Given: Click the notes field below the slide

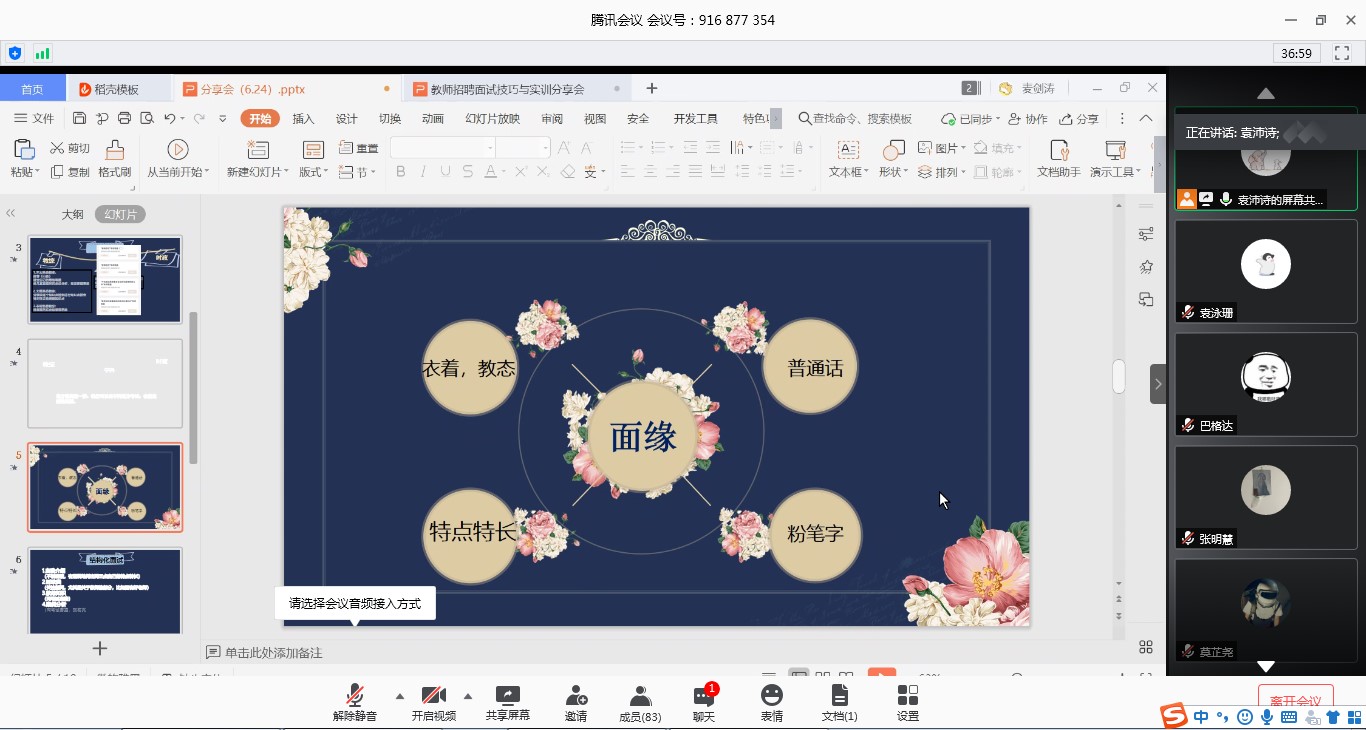Looking at the screenshot, I should 274,653.
